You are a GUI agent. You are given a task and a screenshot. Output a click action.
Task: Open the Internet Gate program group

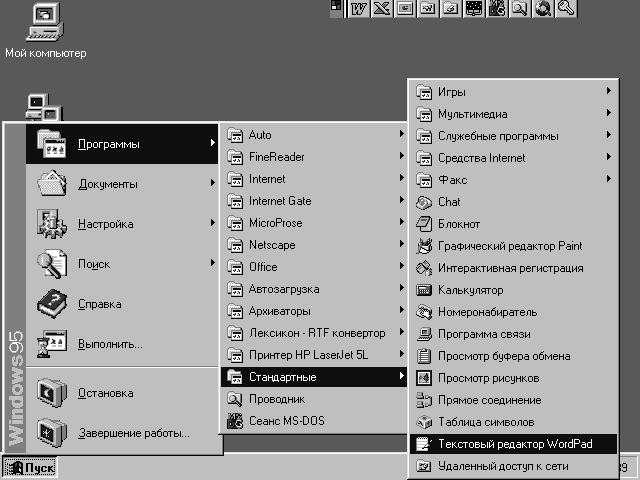click(x=313, y=201)
